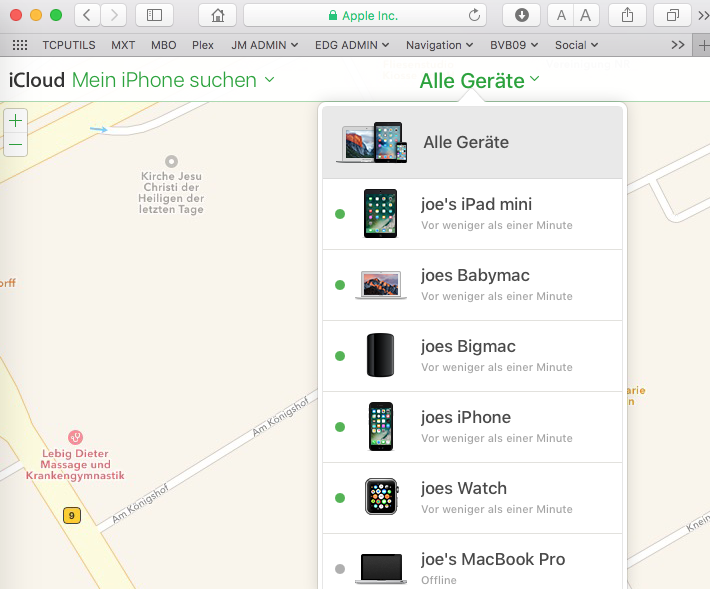
Task: Zoom out on the map
Action: tap(15, 145)
